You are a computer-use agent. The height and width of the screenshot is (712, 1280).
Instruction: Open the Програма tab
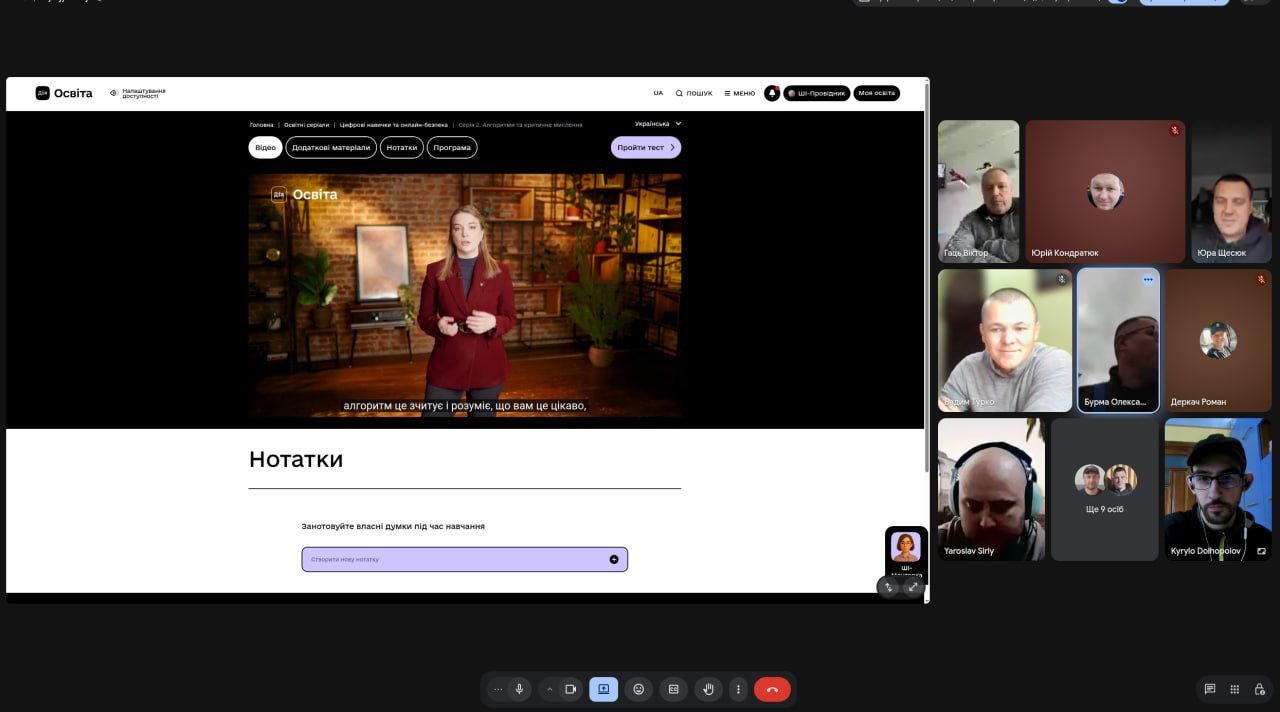point(452,147)
